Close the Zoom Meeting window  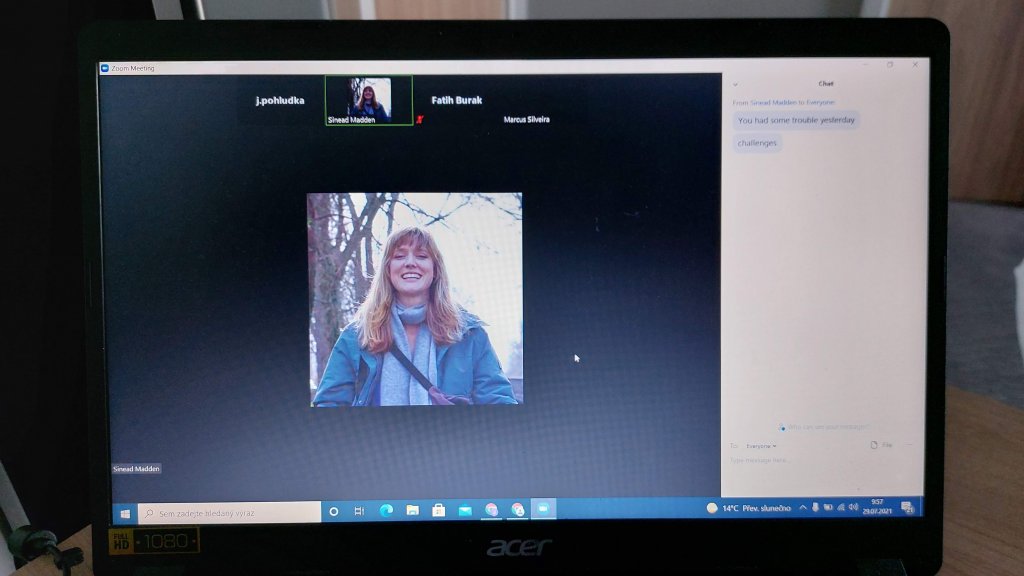(915, 65)
